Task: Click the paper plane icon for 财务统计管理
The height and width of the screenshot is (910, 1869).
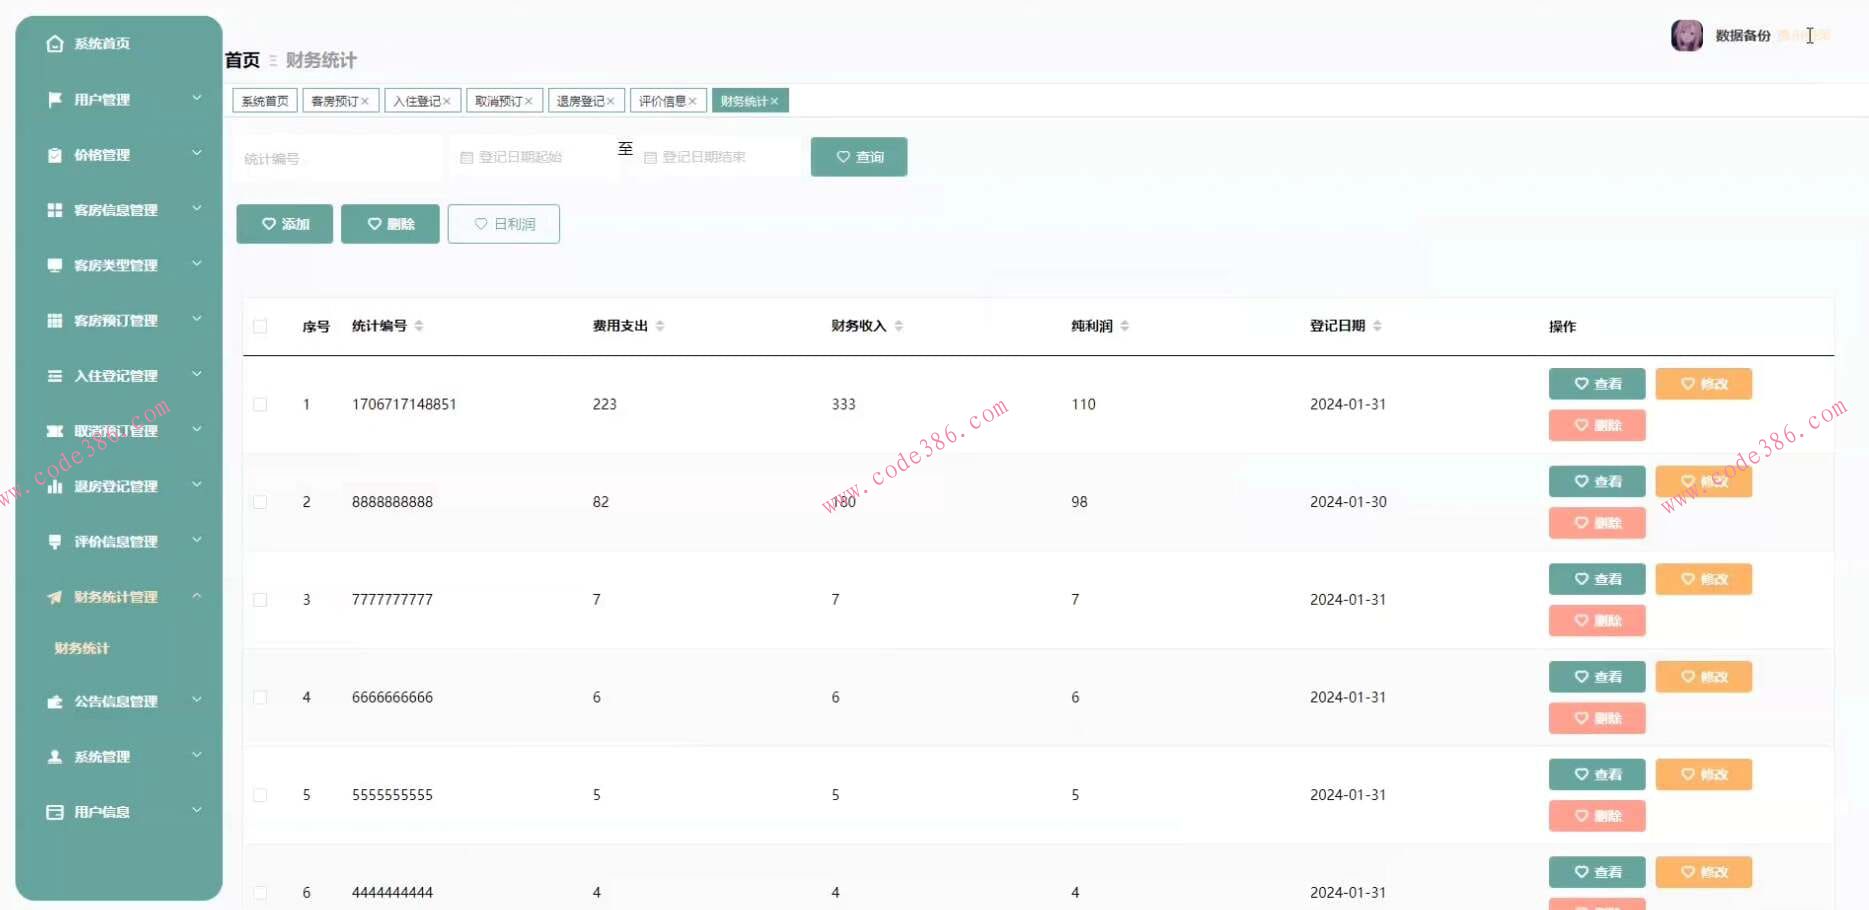Action: tap(55, 597)
